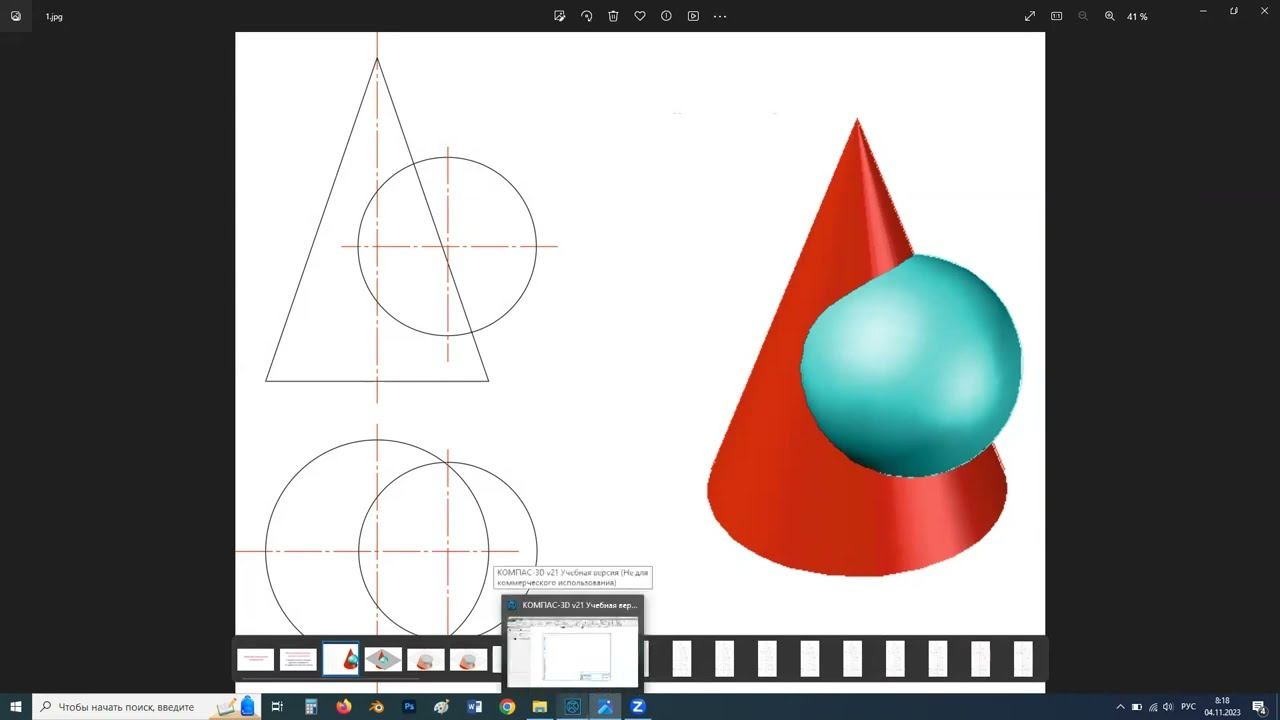Open Firefox from the taskbar

(344, 707)
